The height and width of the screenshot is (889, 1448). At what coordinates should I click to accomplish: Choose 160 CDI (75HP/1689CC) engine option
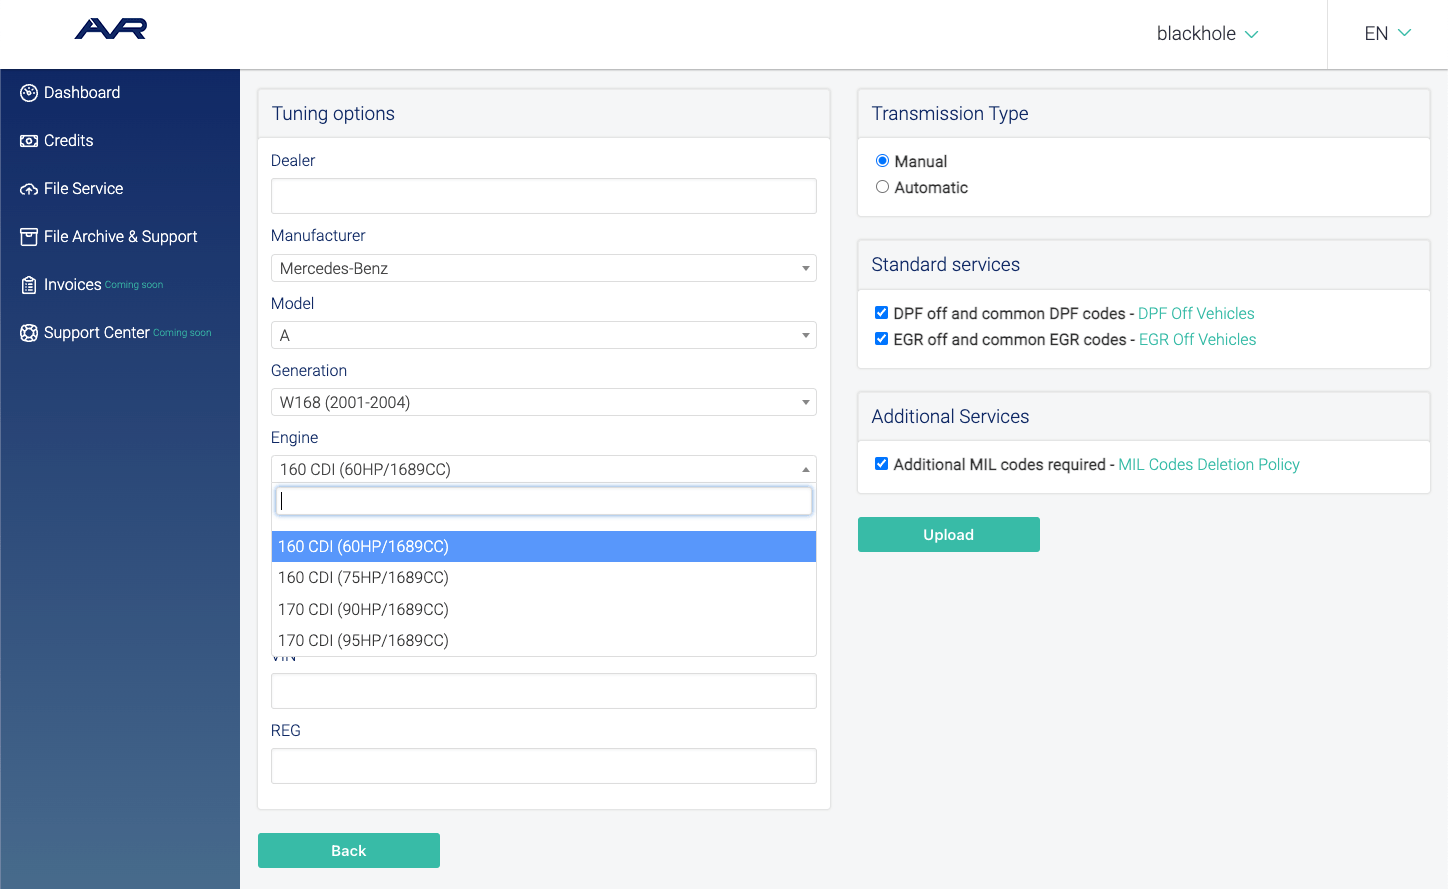click(544, 578)
